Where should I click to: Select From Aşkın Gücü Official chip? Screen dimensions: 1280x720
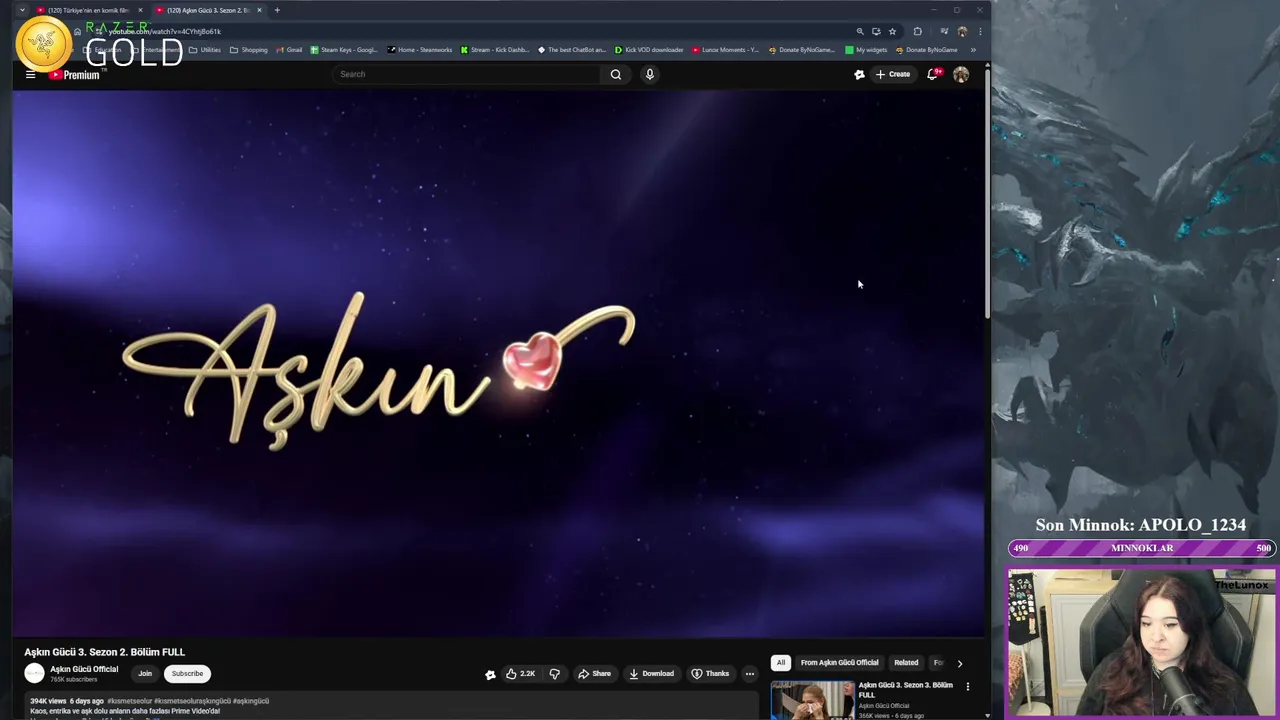(839, 662)
